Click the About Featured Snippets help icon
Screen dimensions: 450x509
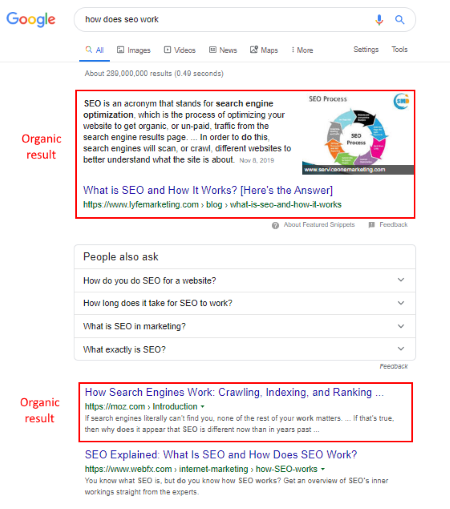(275, 225)
